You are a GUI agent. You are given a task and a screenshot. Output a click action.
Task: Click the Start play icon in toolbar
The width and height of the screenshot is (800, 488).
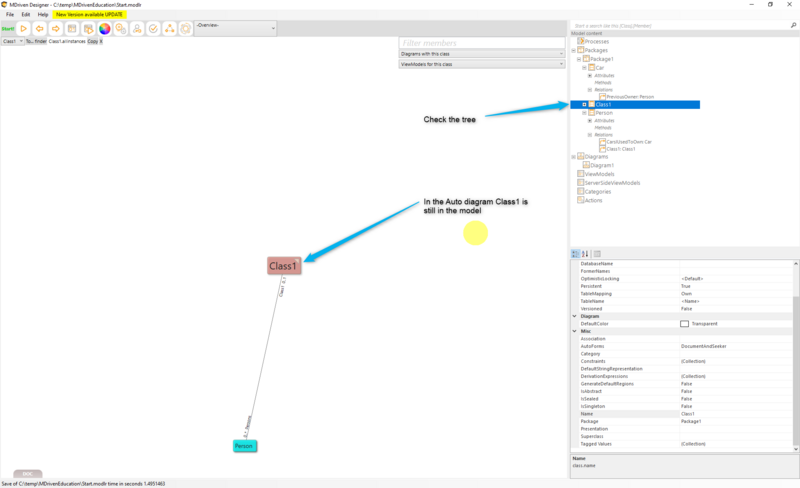23,29
